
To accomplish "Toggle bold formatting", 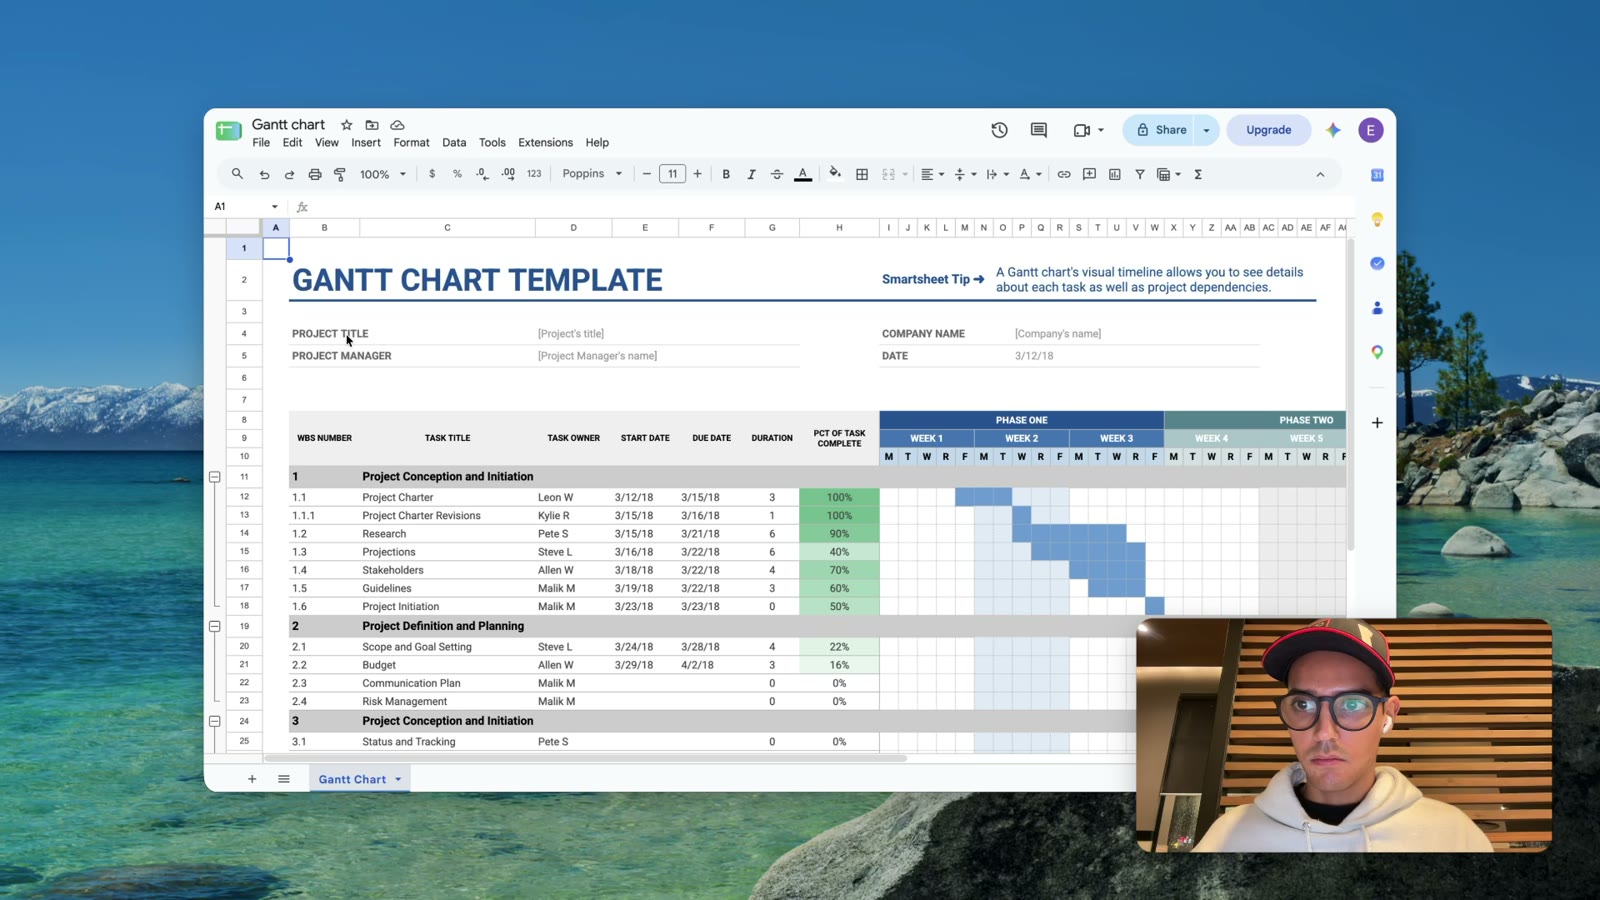I will coord(726,174).
